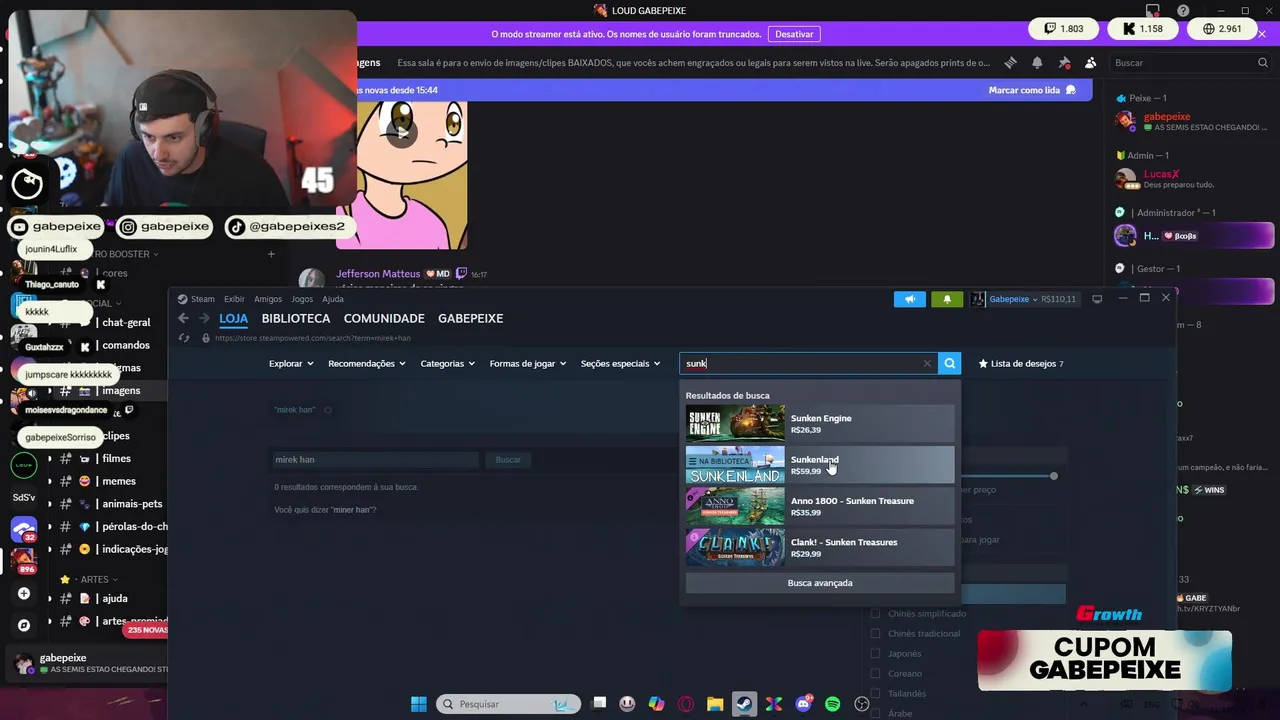Switch to the COMUNIDADE tab
Screen dimensions: 1280x720
[x=384, y=318]
